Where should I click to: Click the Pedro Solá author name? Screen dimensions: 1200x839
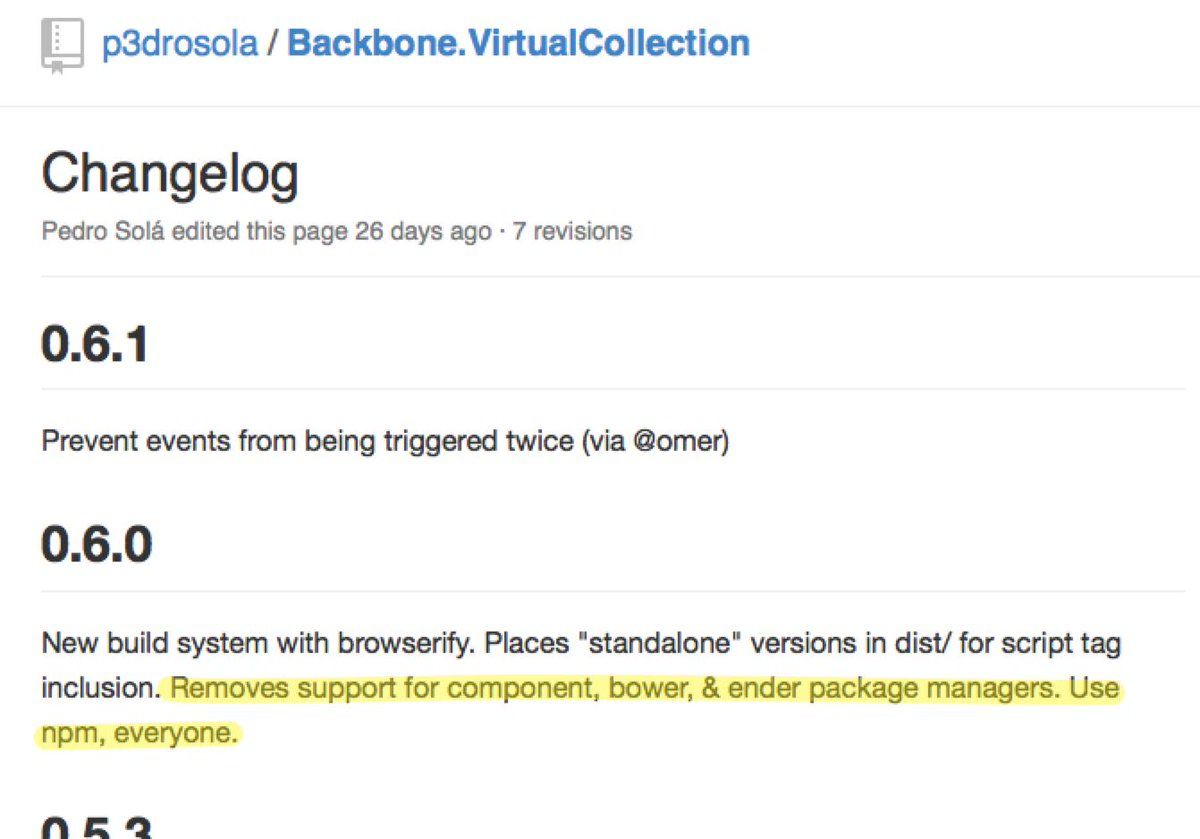pyautogui.click(x=104, y=232)
